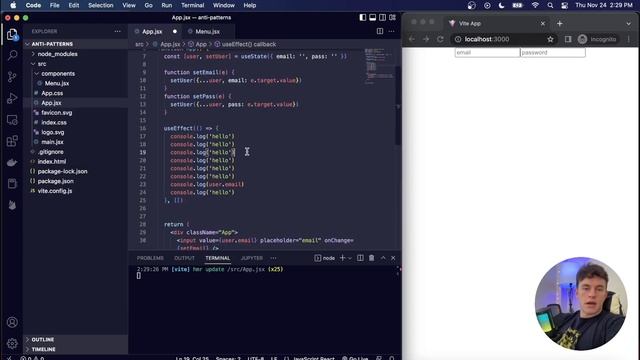
Task: Maximize the panel size chevron
Action: click(x=383, y=258)
